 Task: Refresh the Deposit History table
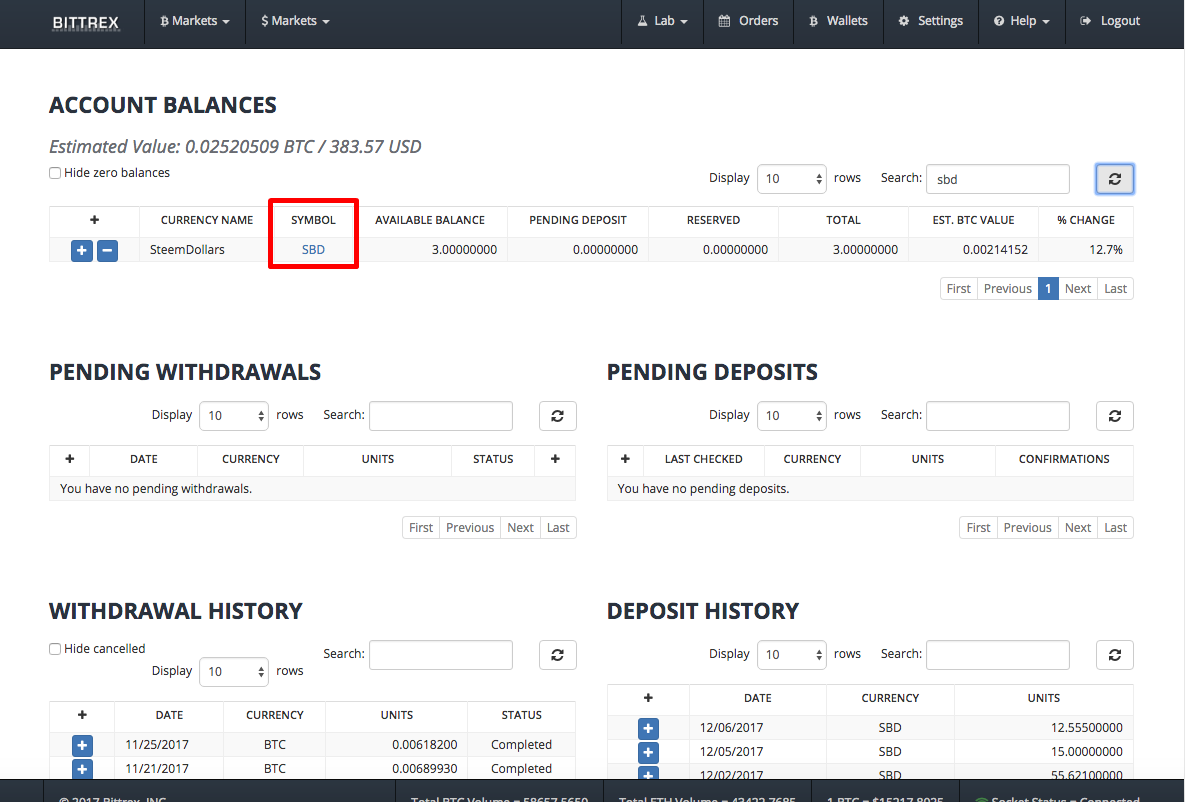tap(1115, 655)
